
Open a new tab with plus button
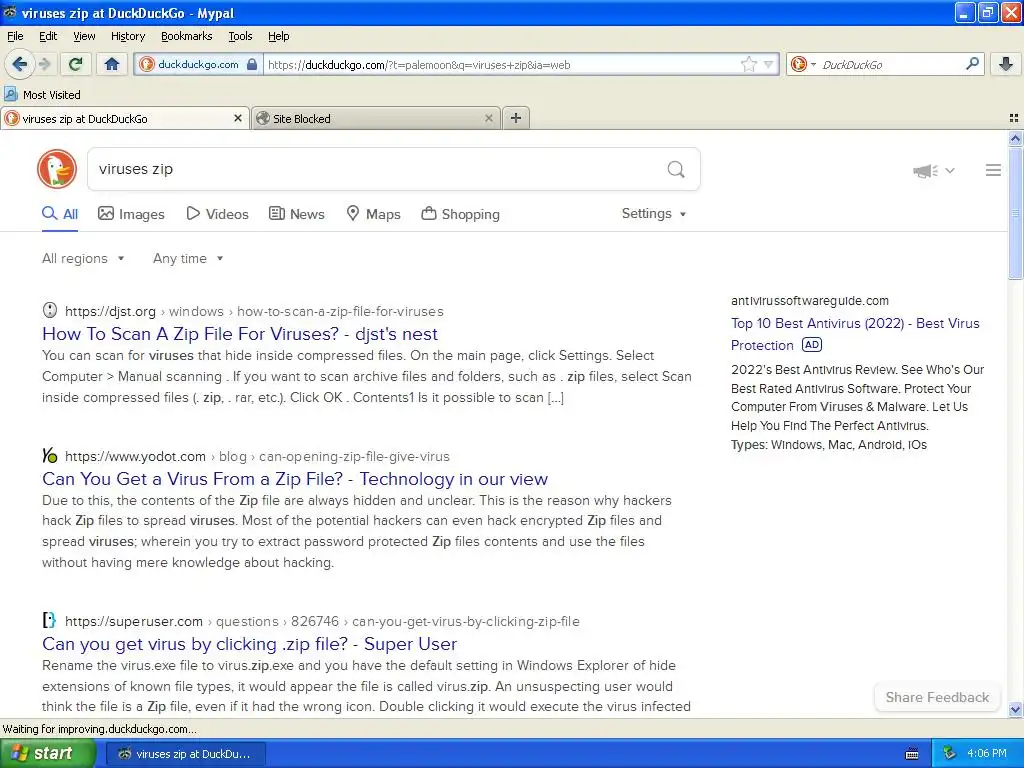[x=516, y=118]
